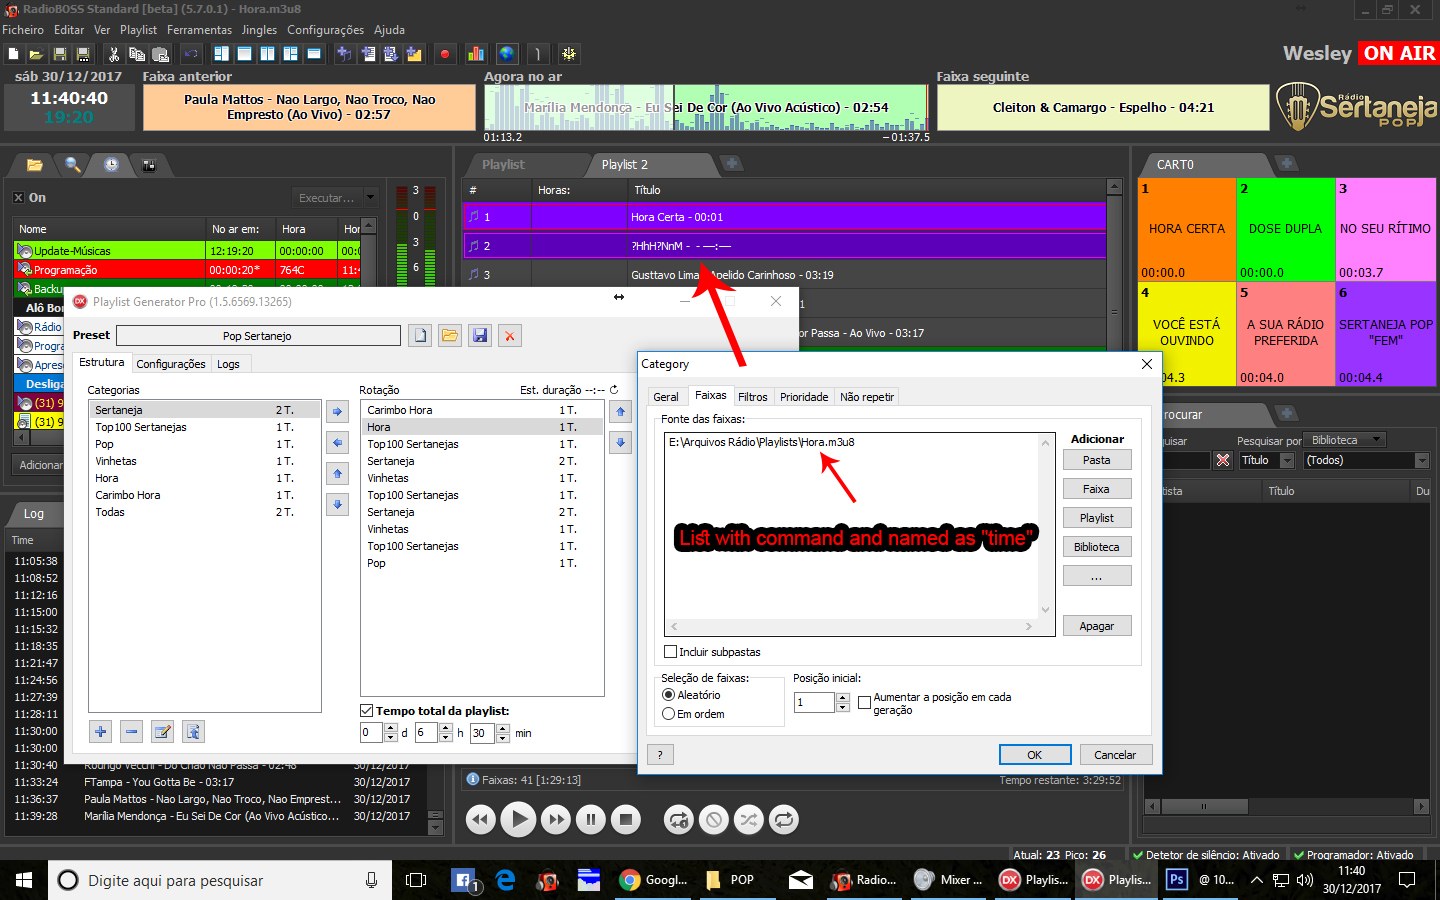Increase the minutes stepper value

click(x=503, y=729)
